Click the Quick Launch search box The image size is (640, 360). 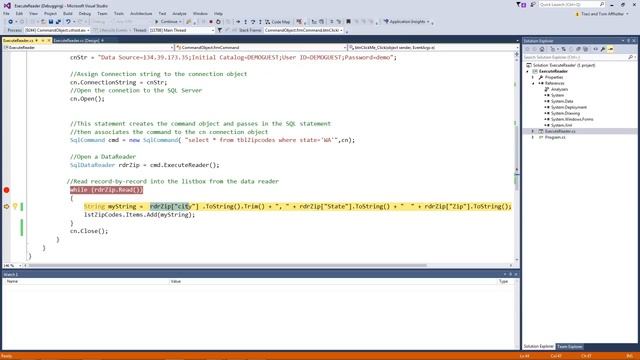point(571,4)
